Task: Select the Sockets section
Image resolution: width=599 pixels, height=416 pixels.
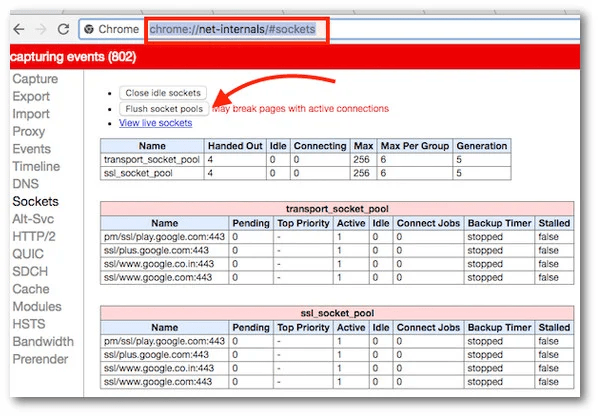Action: coord(36,201)
